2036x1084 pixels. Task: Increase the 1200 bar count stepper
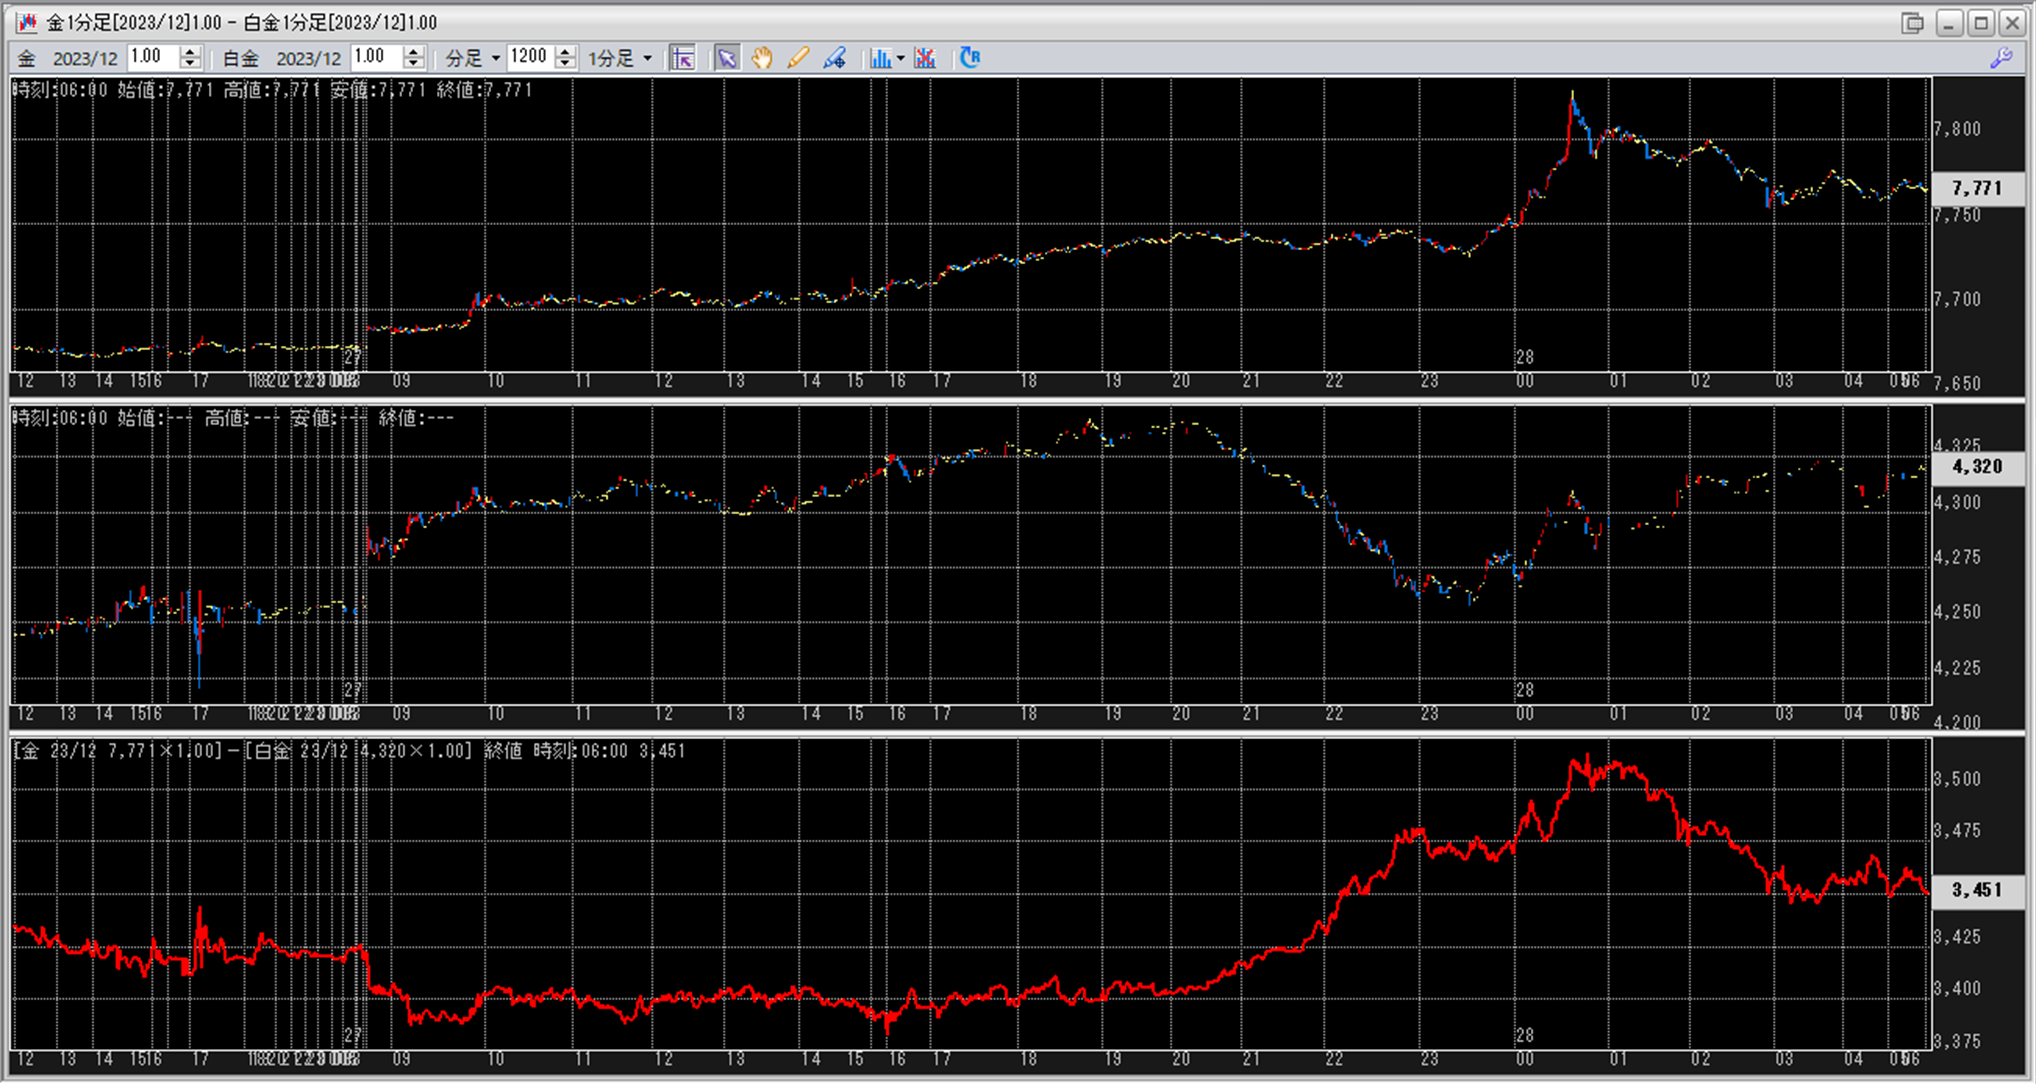566,52
